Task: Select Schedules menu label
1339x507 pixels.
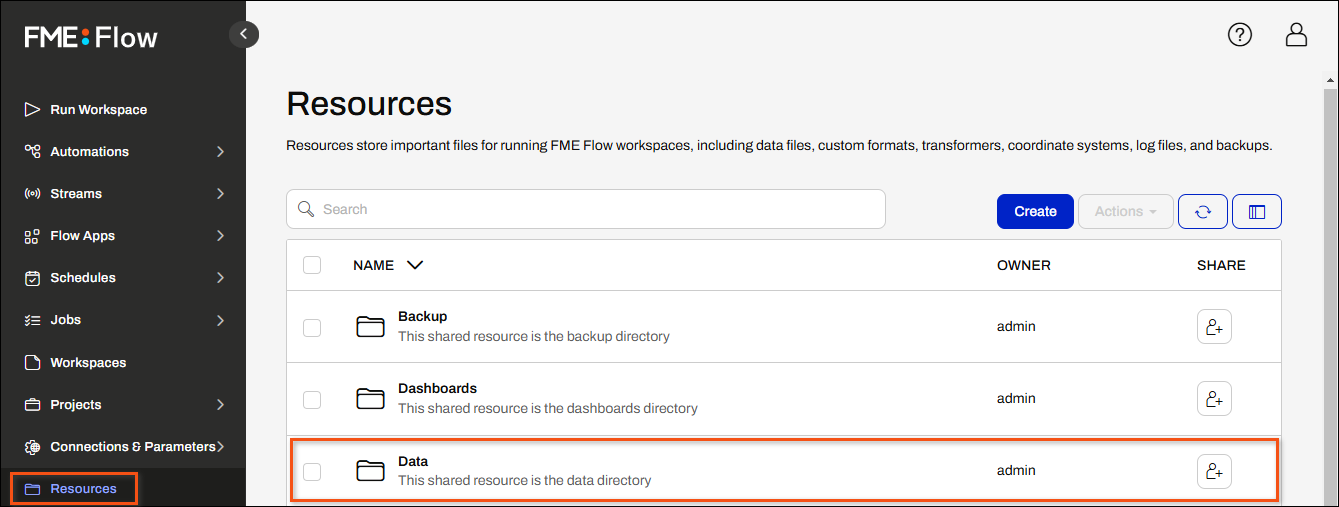Action: tap(83, 278)
